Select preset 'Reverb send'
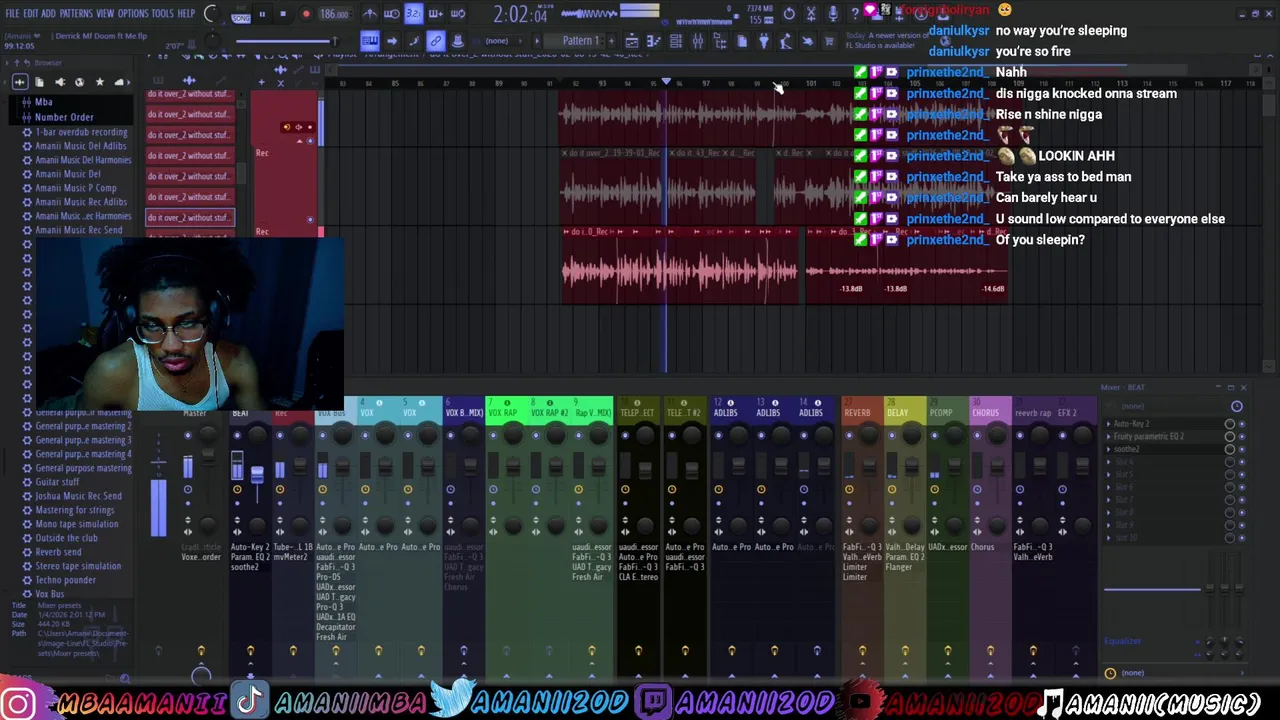Viewport: 1280px width, 720px height. (59, 552)
